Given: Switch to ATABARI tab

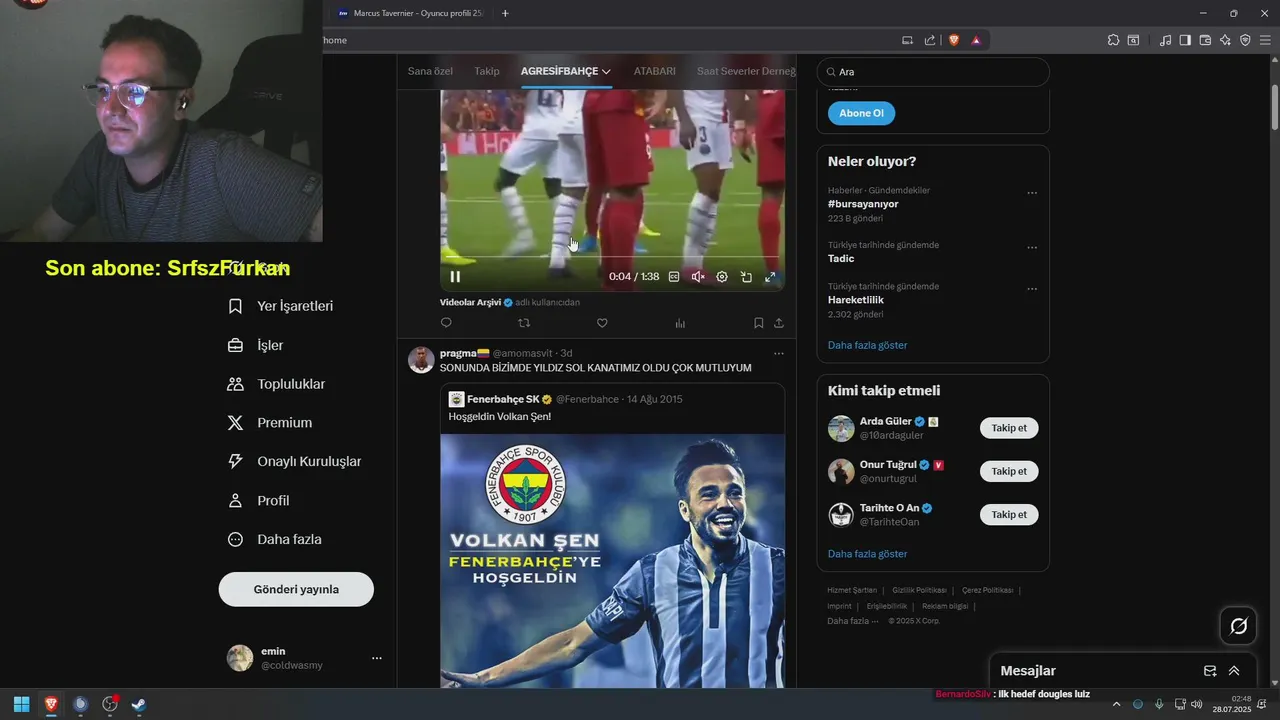Looking at the screenshot, I should 655,71.
